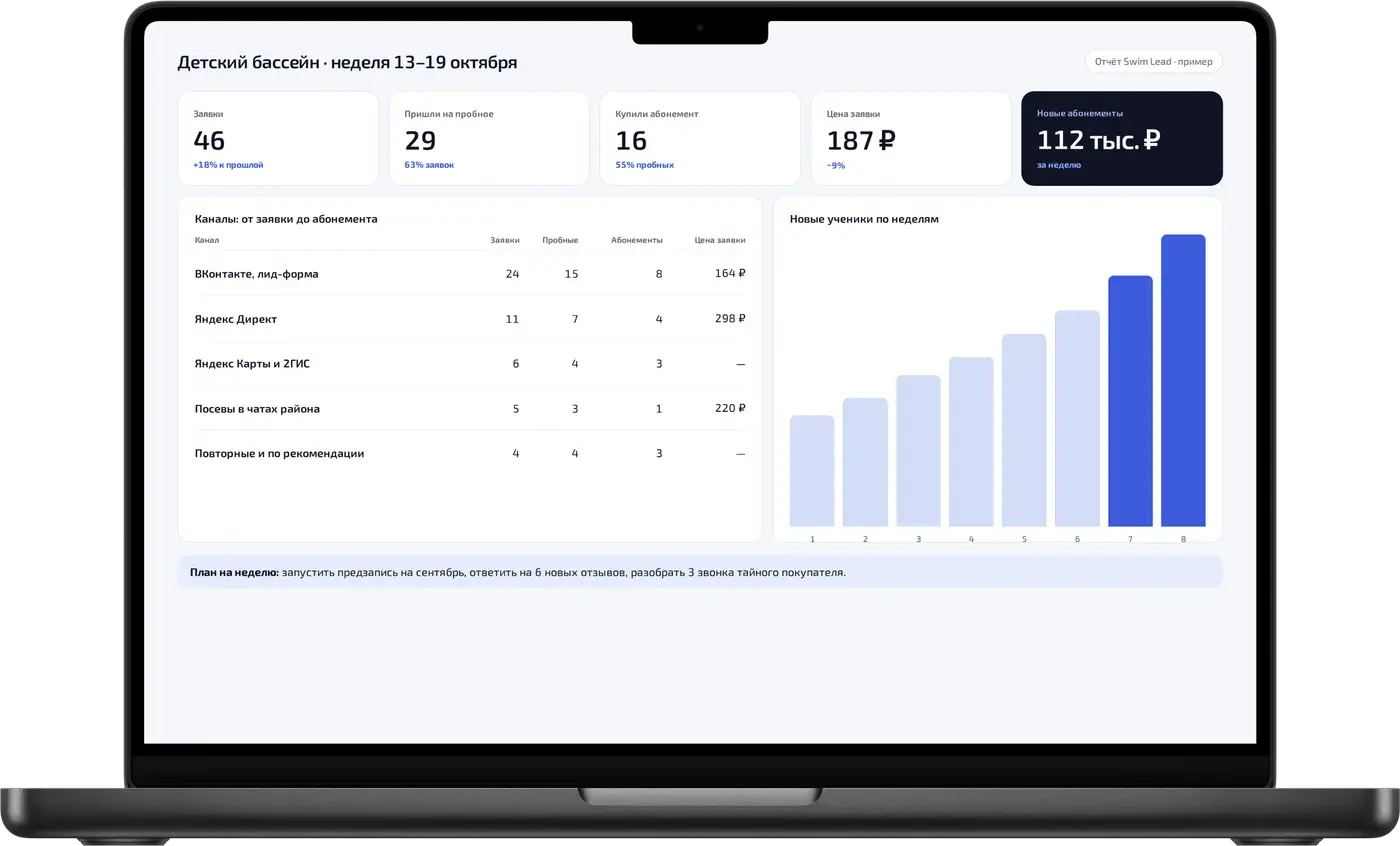Viewport: 1400px width, 846px height.
Task: Select the "Пришли на пробное" metric card
Action: [489, 138]
